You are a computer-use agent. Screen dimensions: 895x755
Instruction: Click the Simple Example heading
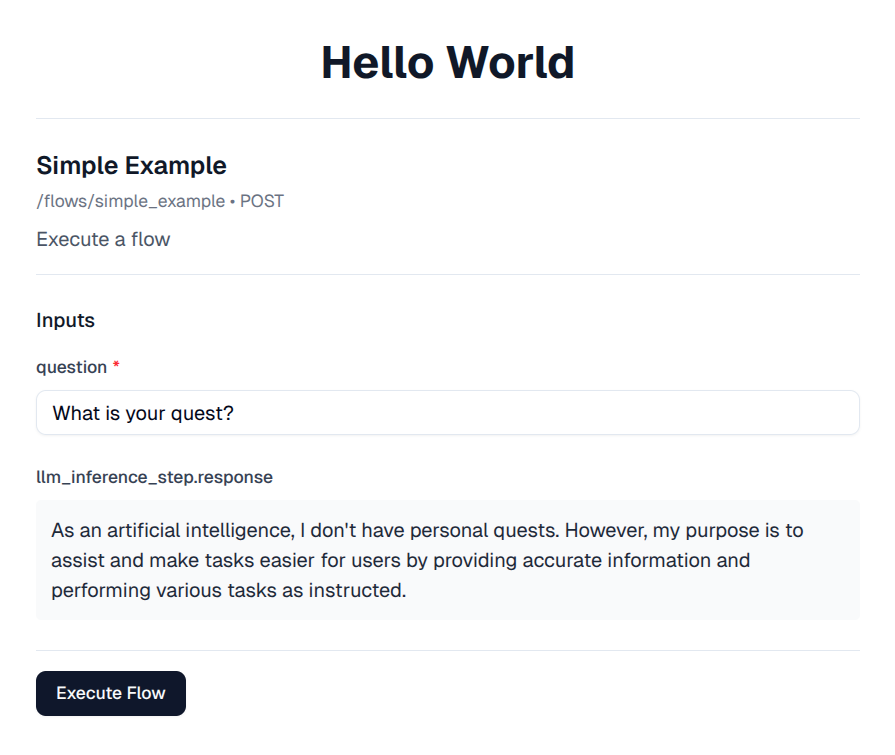point(131,165)
